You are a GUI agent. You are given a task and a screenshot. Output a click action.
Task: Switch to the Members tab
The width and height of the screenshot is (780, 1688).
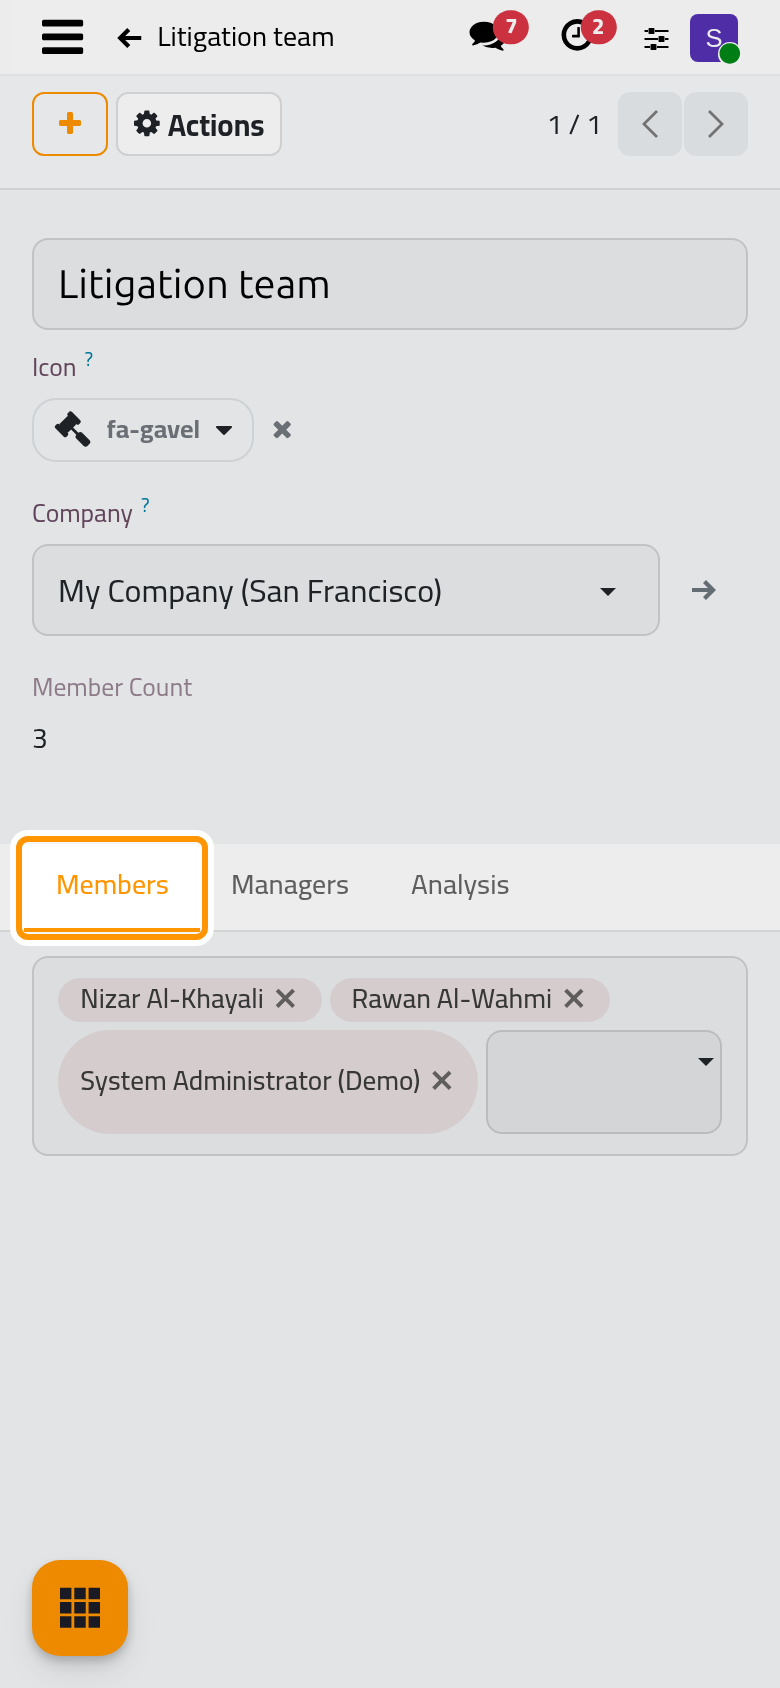112,885
